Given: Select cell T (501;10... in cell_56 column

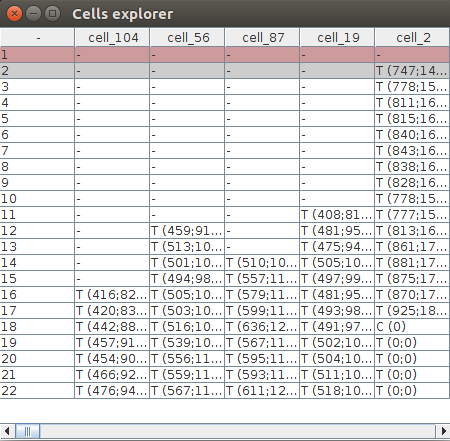Looking at the screenshot, I should [187, 263].
